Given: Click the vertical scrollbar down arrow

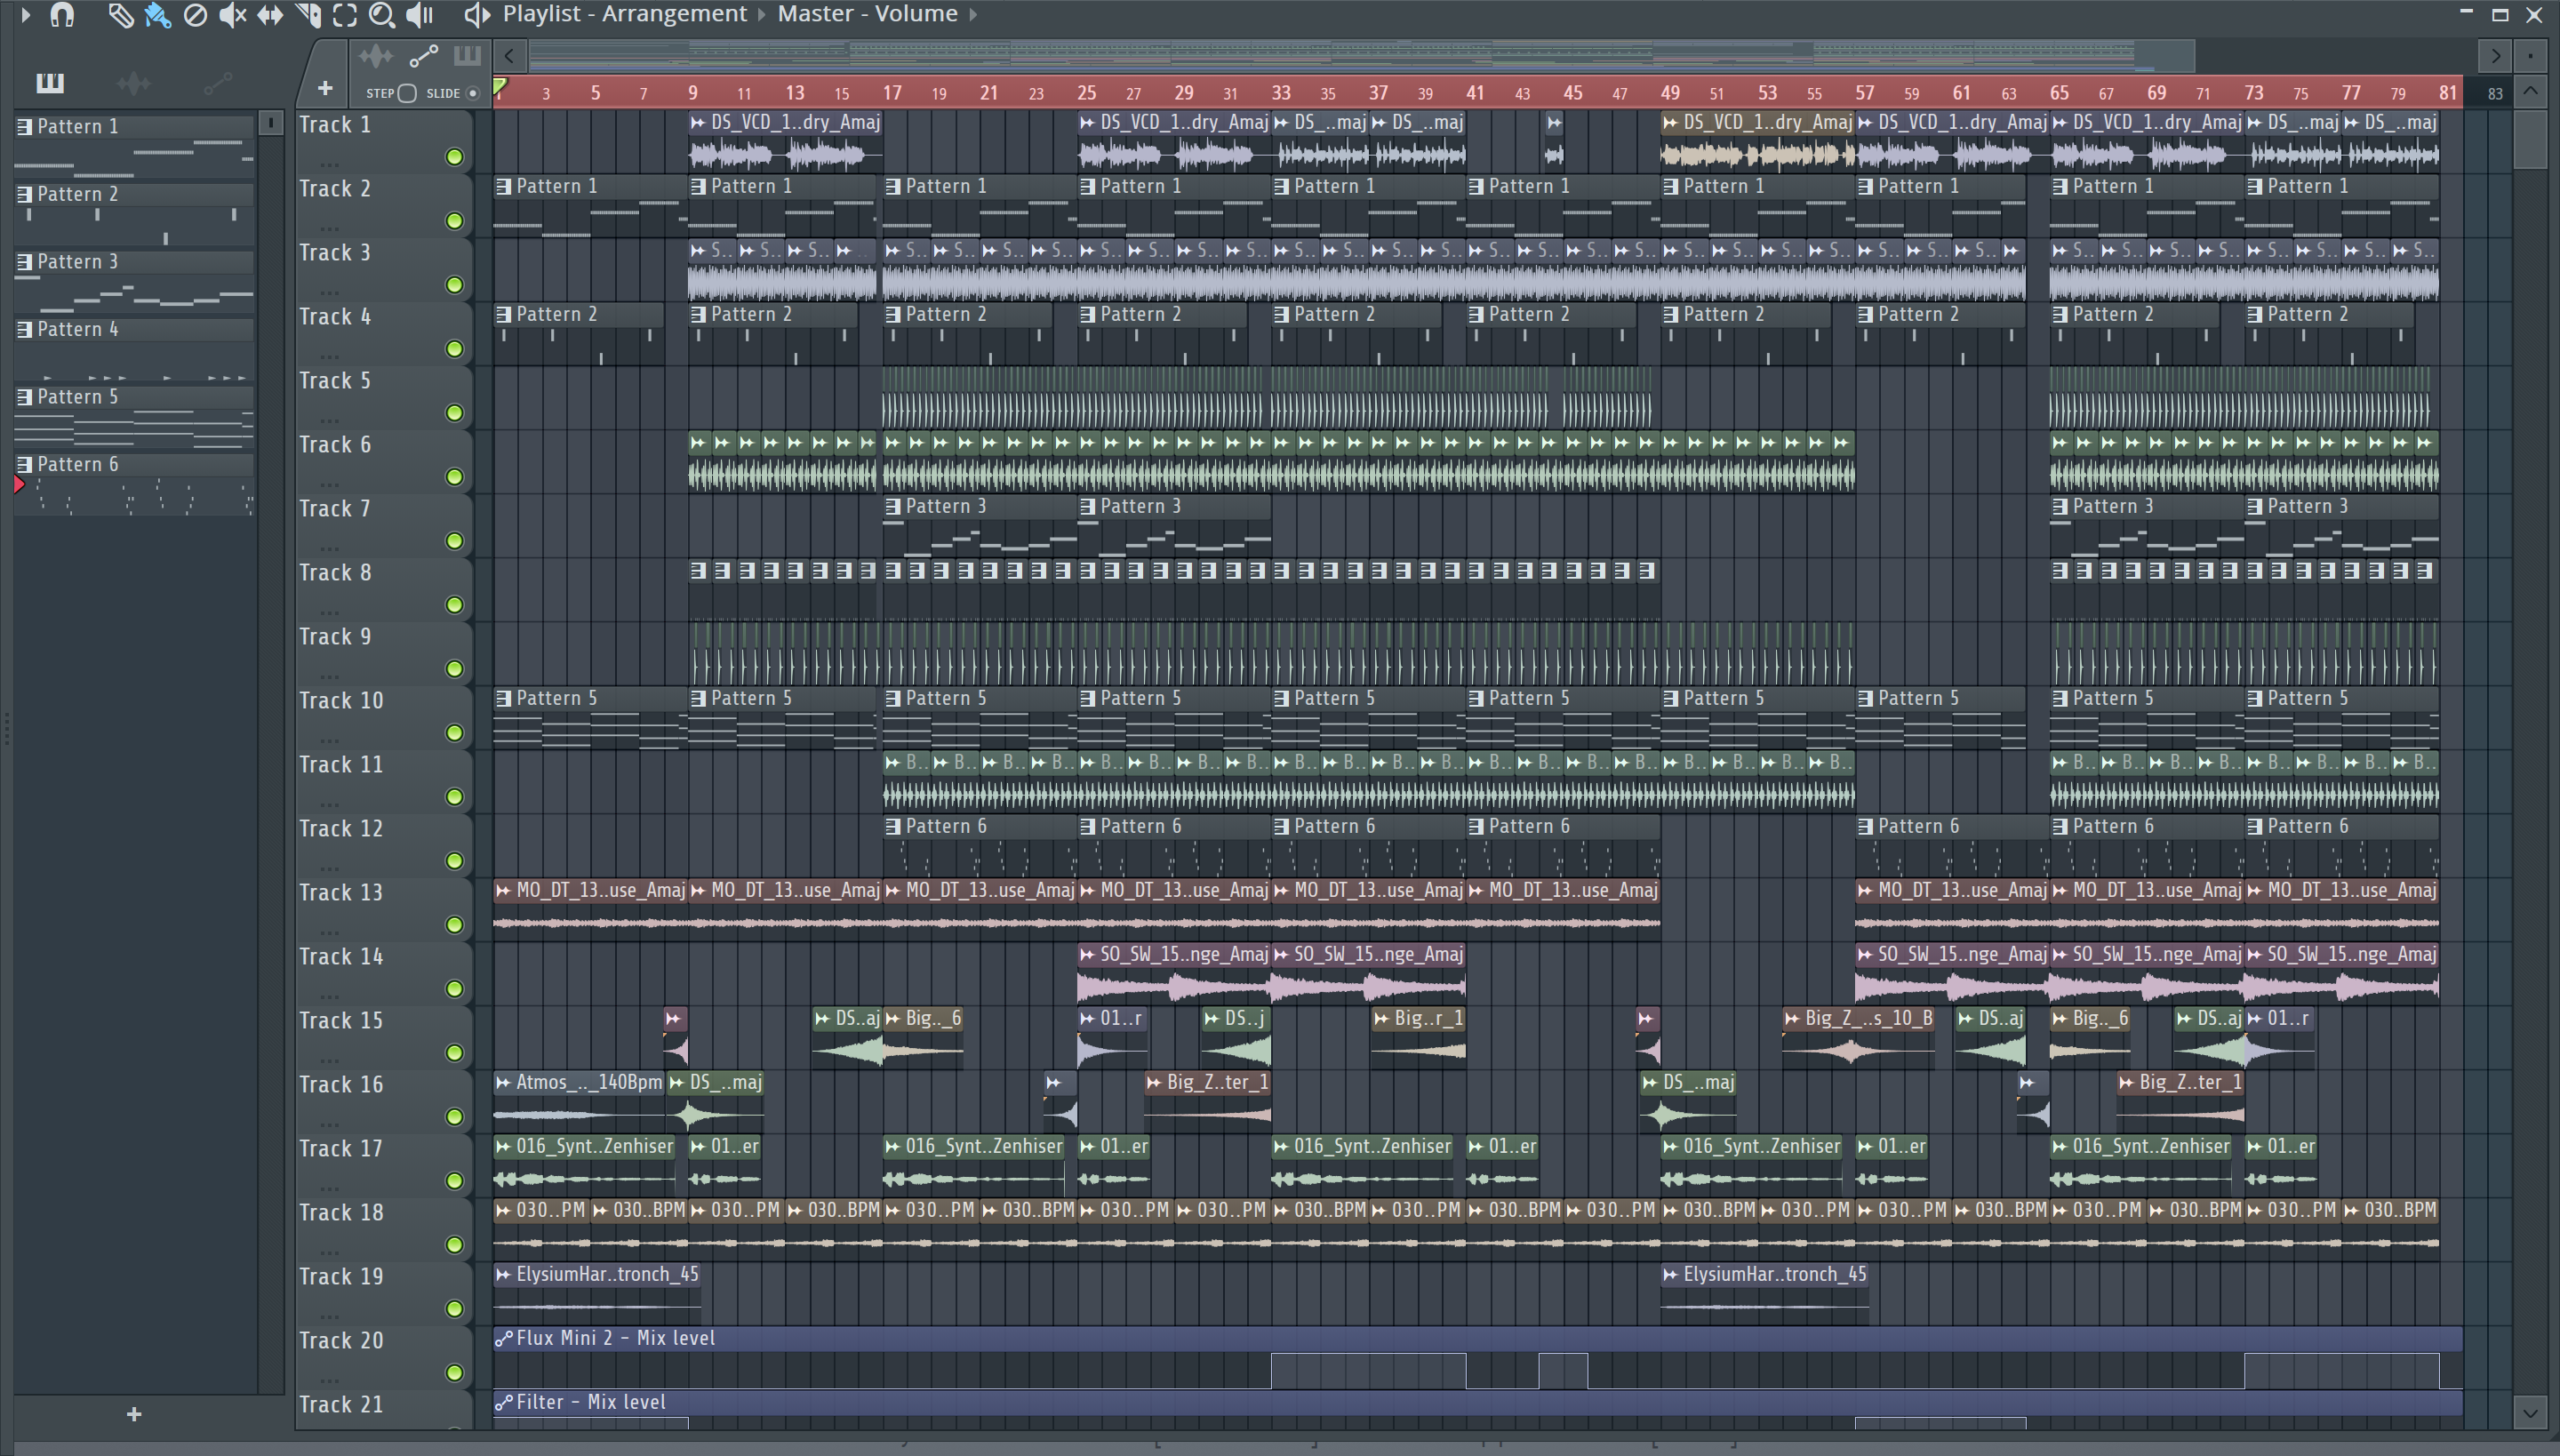Looking at the screenshot, I should (x=2530, y=1413).
